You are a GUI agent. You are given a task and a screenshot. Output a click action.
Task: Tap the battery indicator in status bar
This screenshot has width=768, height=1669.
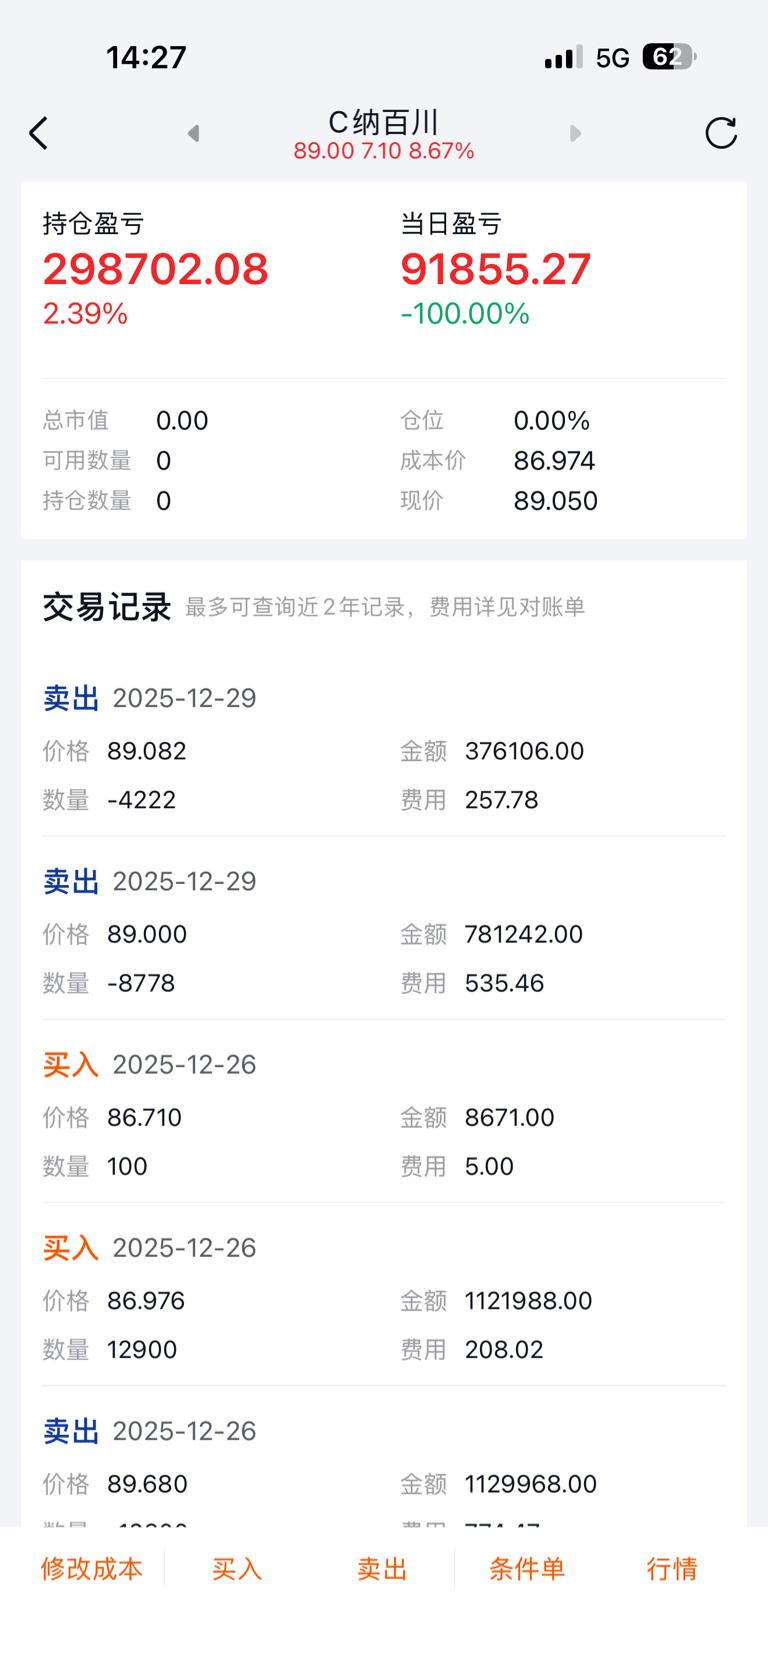tap(668, 57)
